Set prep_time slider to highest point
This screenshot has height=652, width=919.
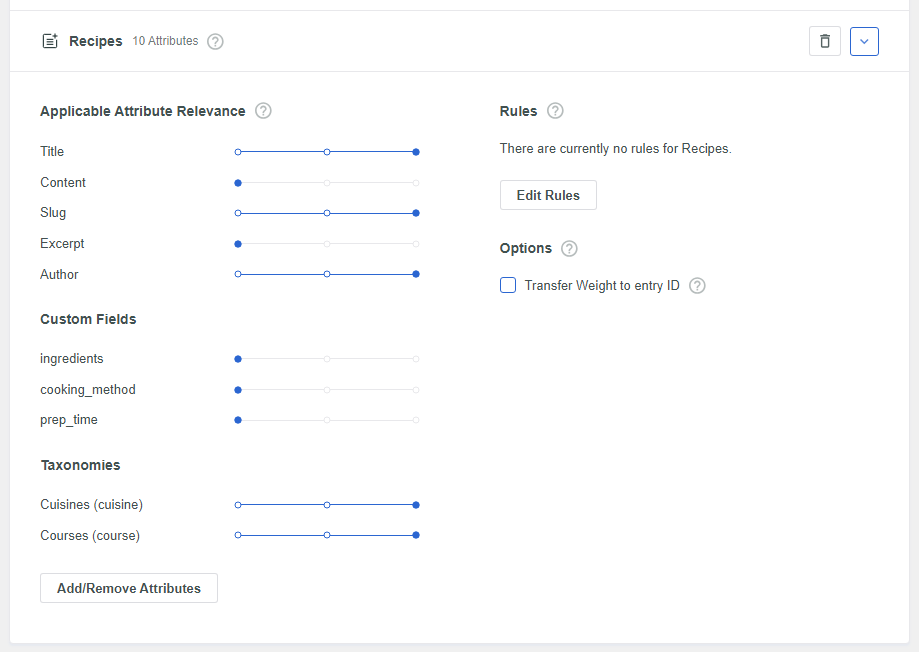pos(416,420)
